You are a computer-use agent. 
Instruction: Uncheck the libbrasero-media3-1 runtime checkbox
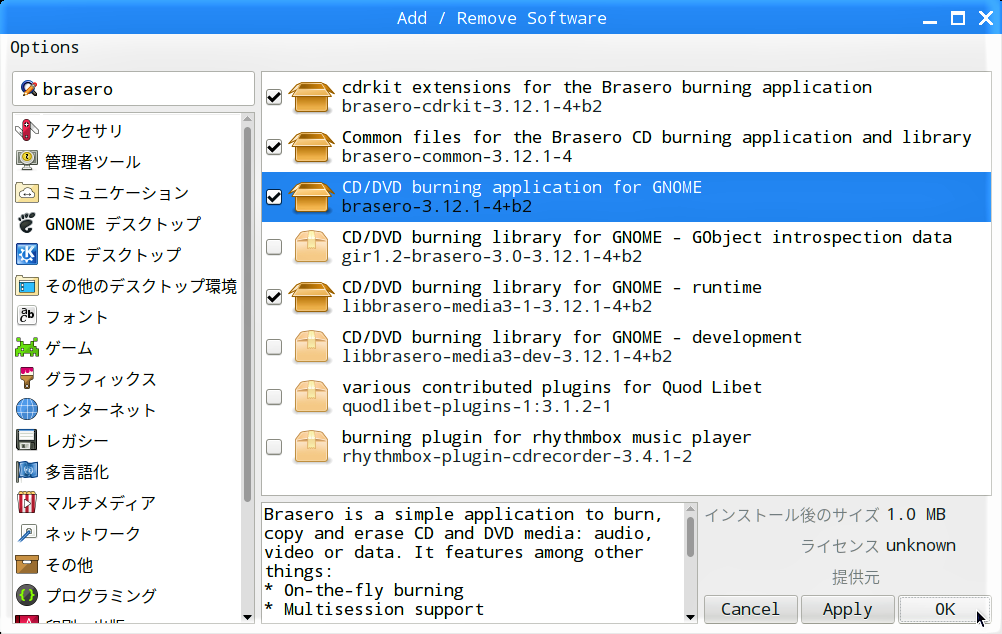pyautogui.click(x=274, y=297)
